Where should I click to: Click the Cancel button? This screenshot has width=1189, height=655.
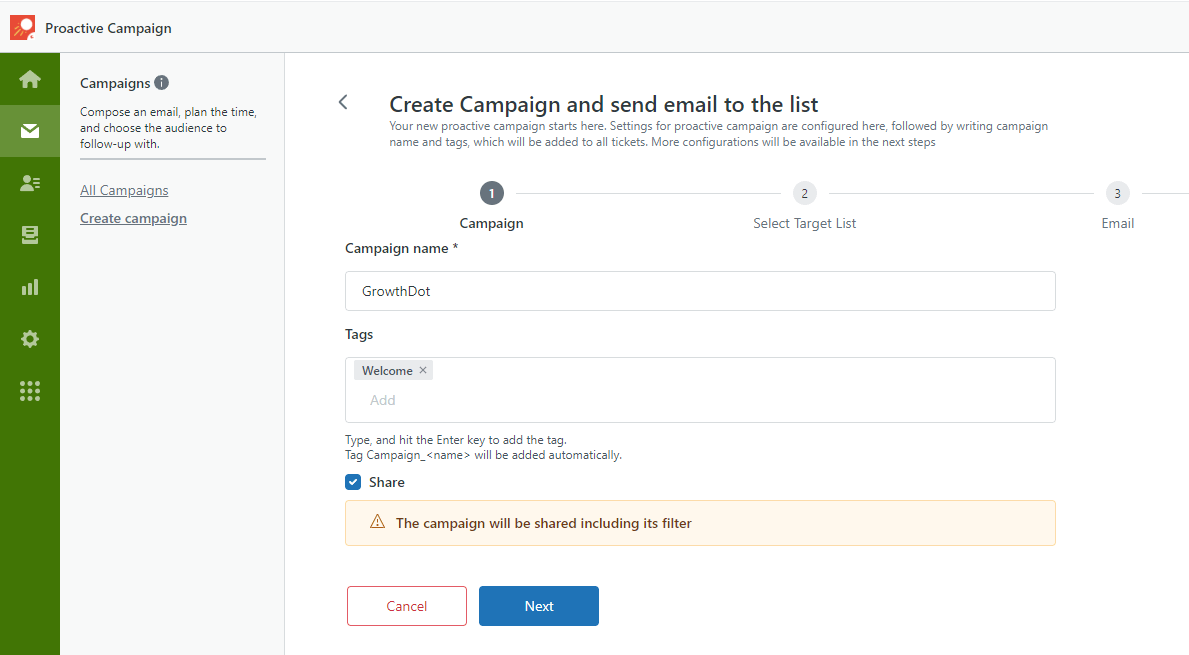click(x=406, y=606)
